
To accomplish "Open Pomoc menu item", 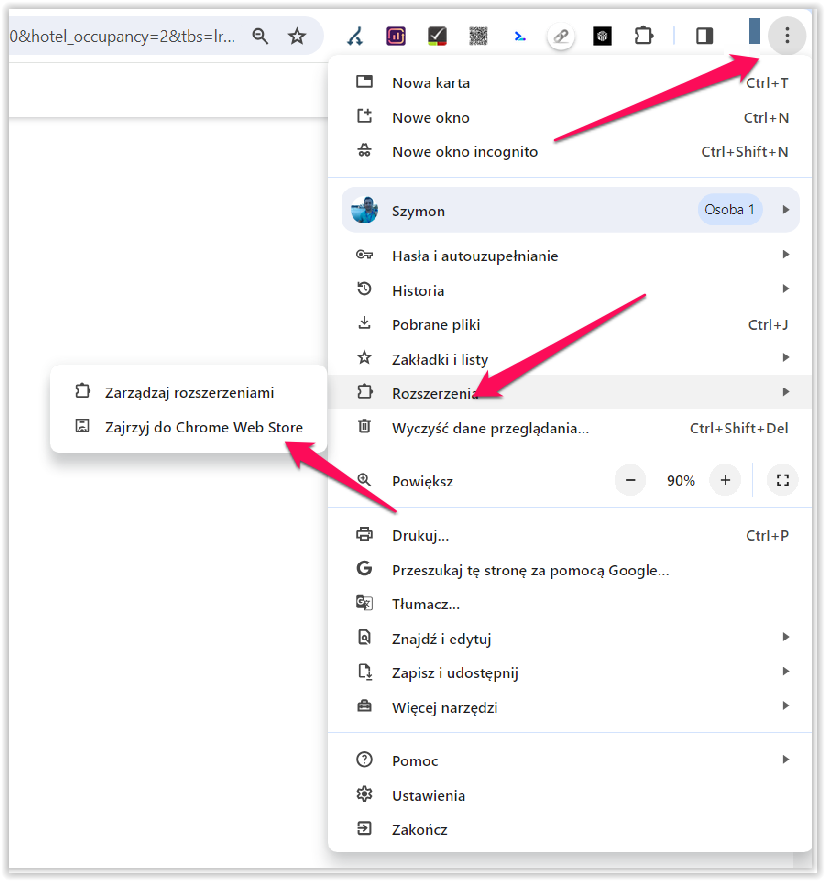I will point(570,761).
